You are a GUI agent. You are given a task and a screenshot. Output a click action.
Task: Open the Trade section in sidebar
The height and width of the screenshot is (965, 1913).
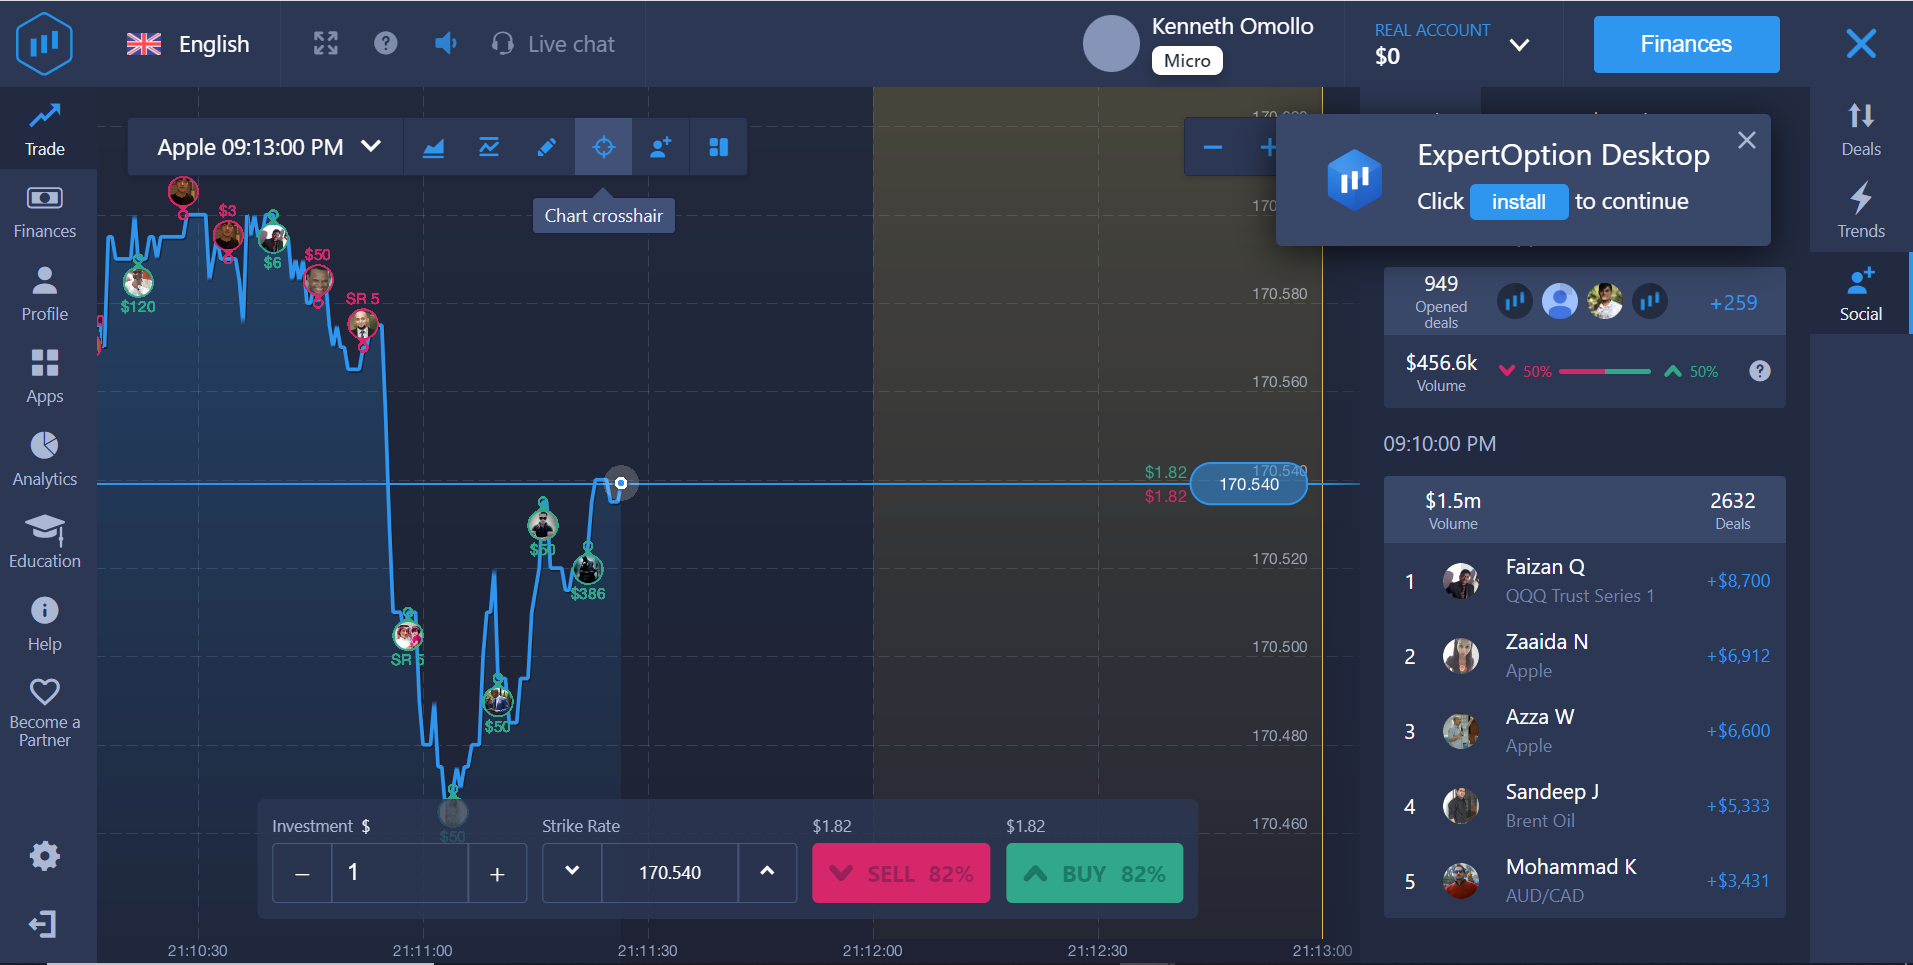[x=43, y=128]
